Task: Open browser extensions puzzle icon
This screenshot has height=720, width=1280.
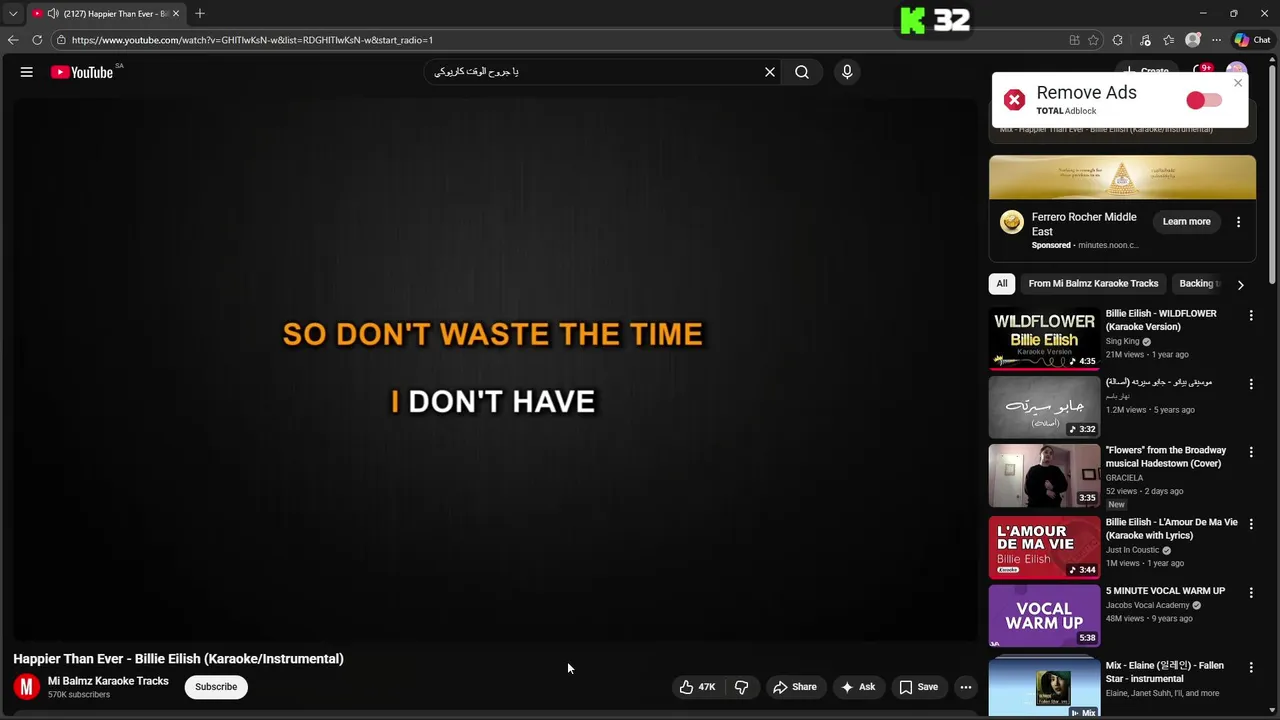Action: [x=1118, y=40]
